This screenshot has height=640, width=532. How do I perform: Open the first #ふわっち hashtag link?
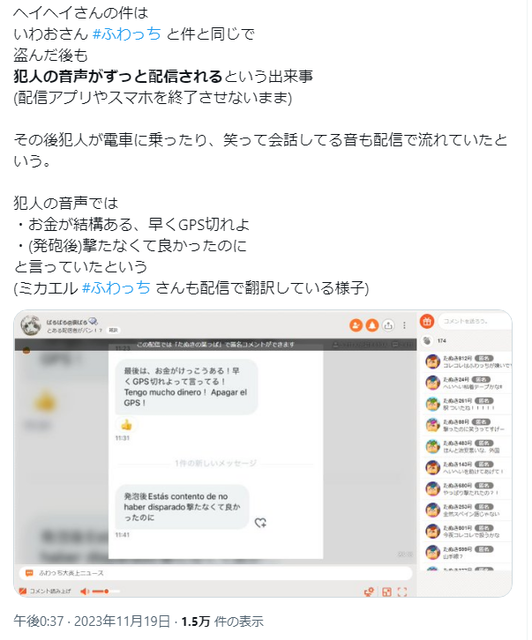[x=127, y=34]
